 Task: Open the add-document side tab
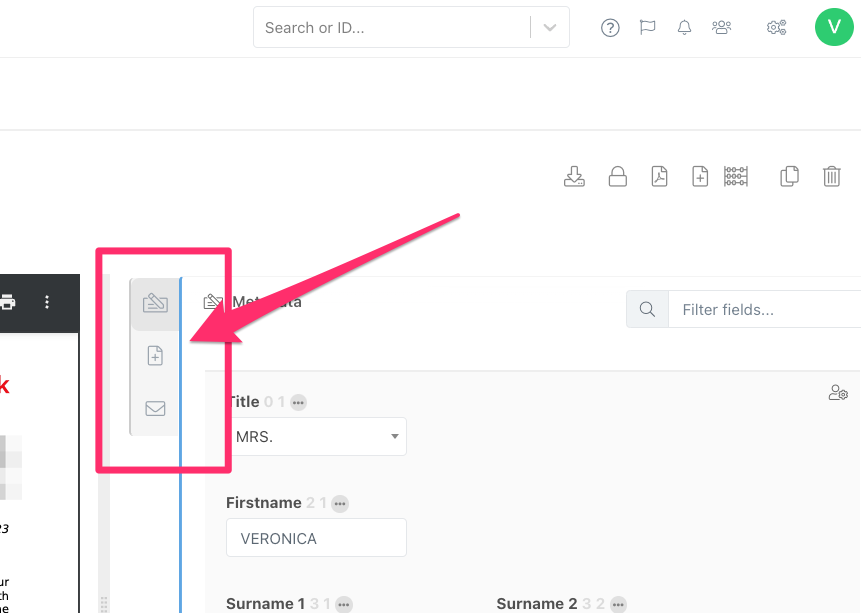click(155, 356)
